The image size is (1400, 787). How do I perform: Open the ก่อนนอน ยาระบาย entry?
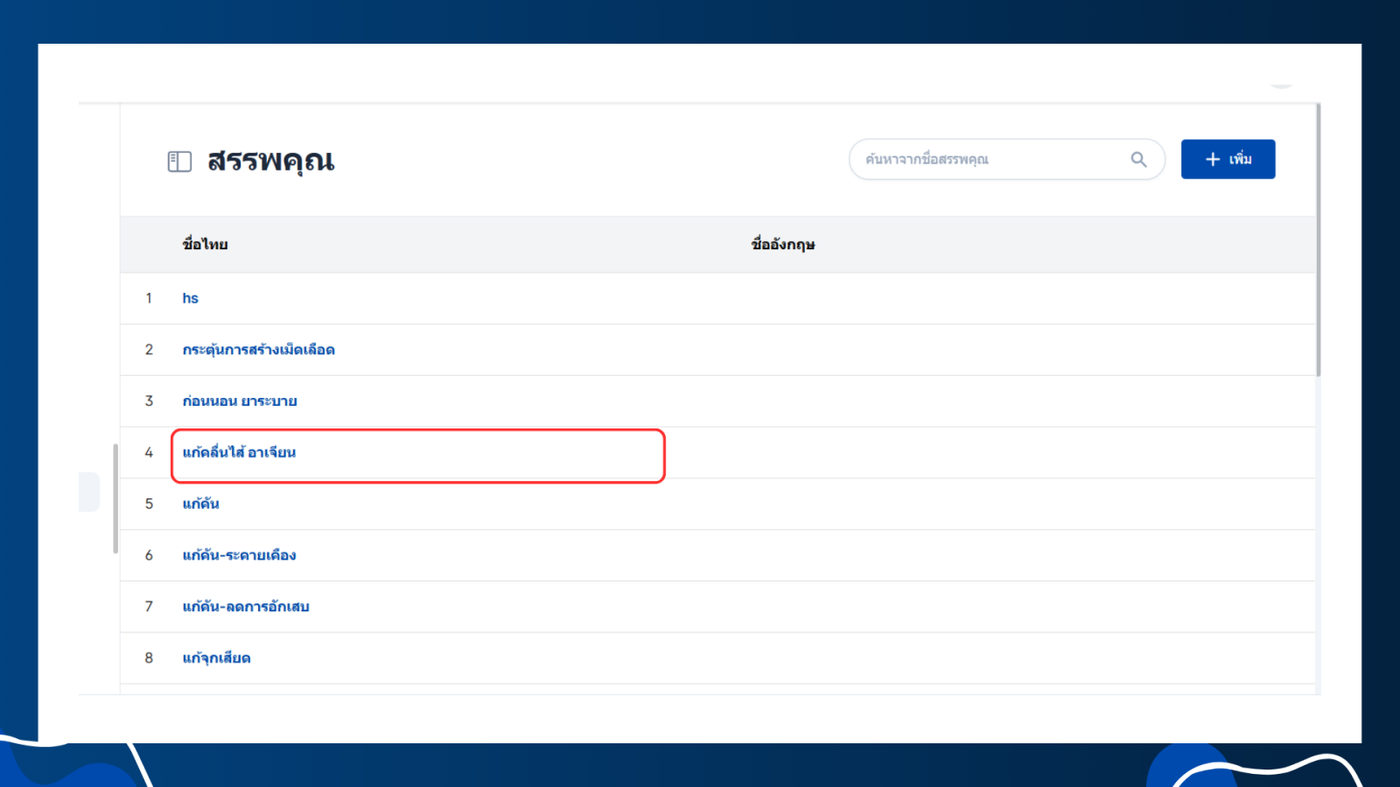pyautogui.click(x=239, y=401)
